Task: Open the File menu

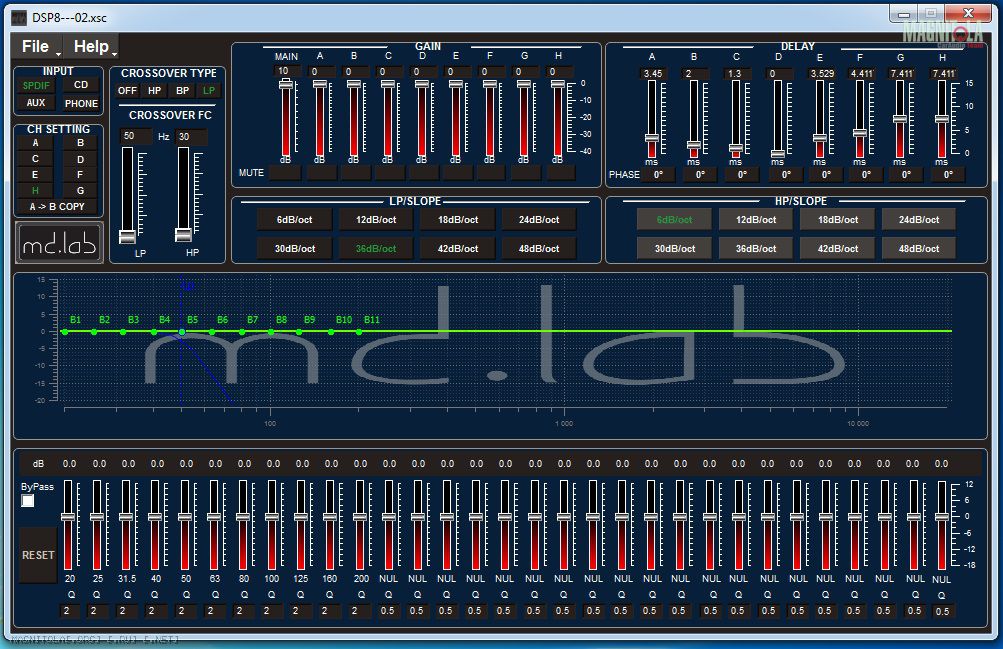Action: [38, 47]
